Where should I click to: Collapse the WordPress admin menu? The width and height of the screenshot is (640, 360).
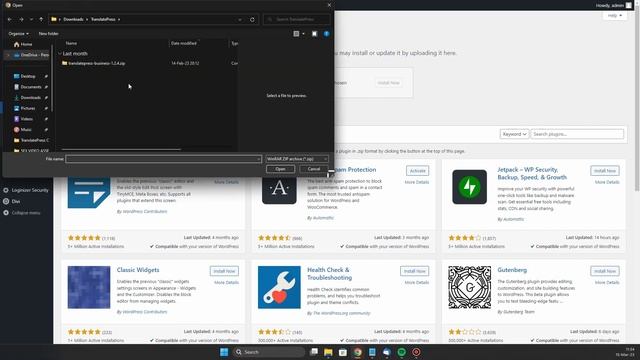pyautogui.click(x=26, y=213)
